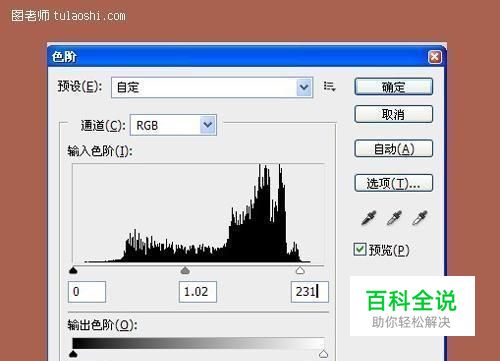
Task: Close the 色阶 Levels dialog
Action: pyautogui.click(x=435, y=57)
